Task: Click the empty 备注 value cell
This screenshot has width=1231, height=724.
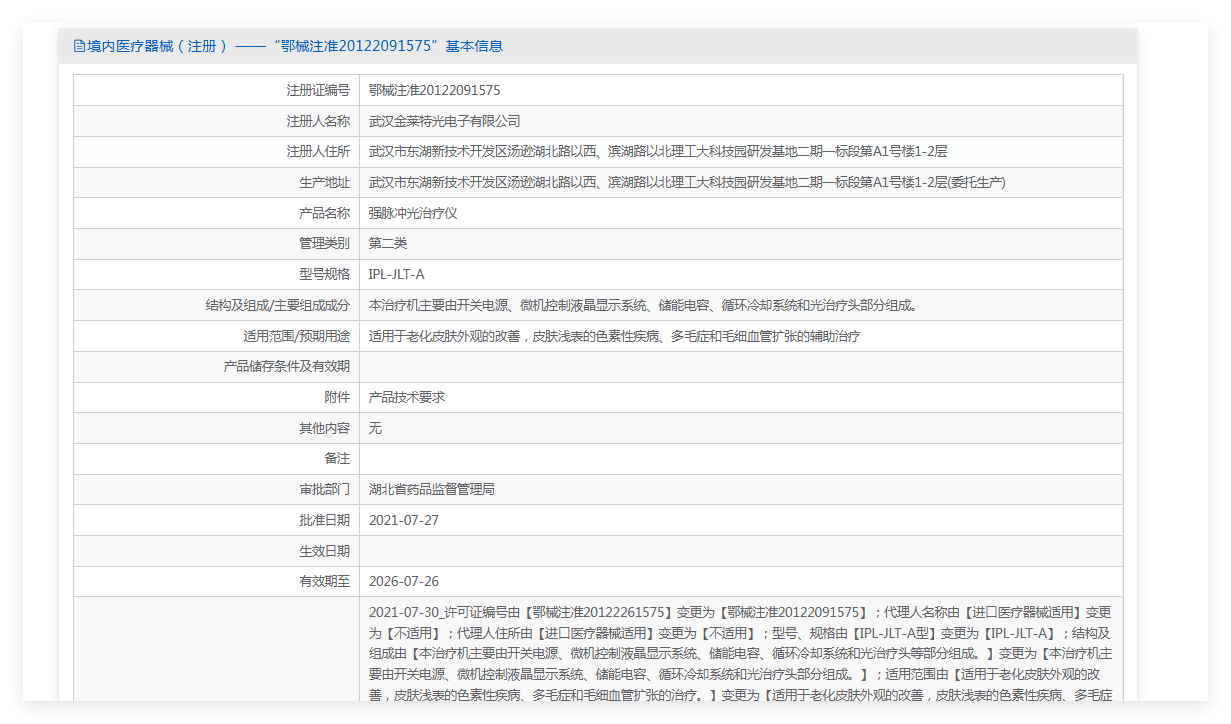Action: 740,459
